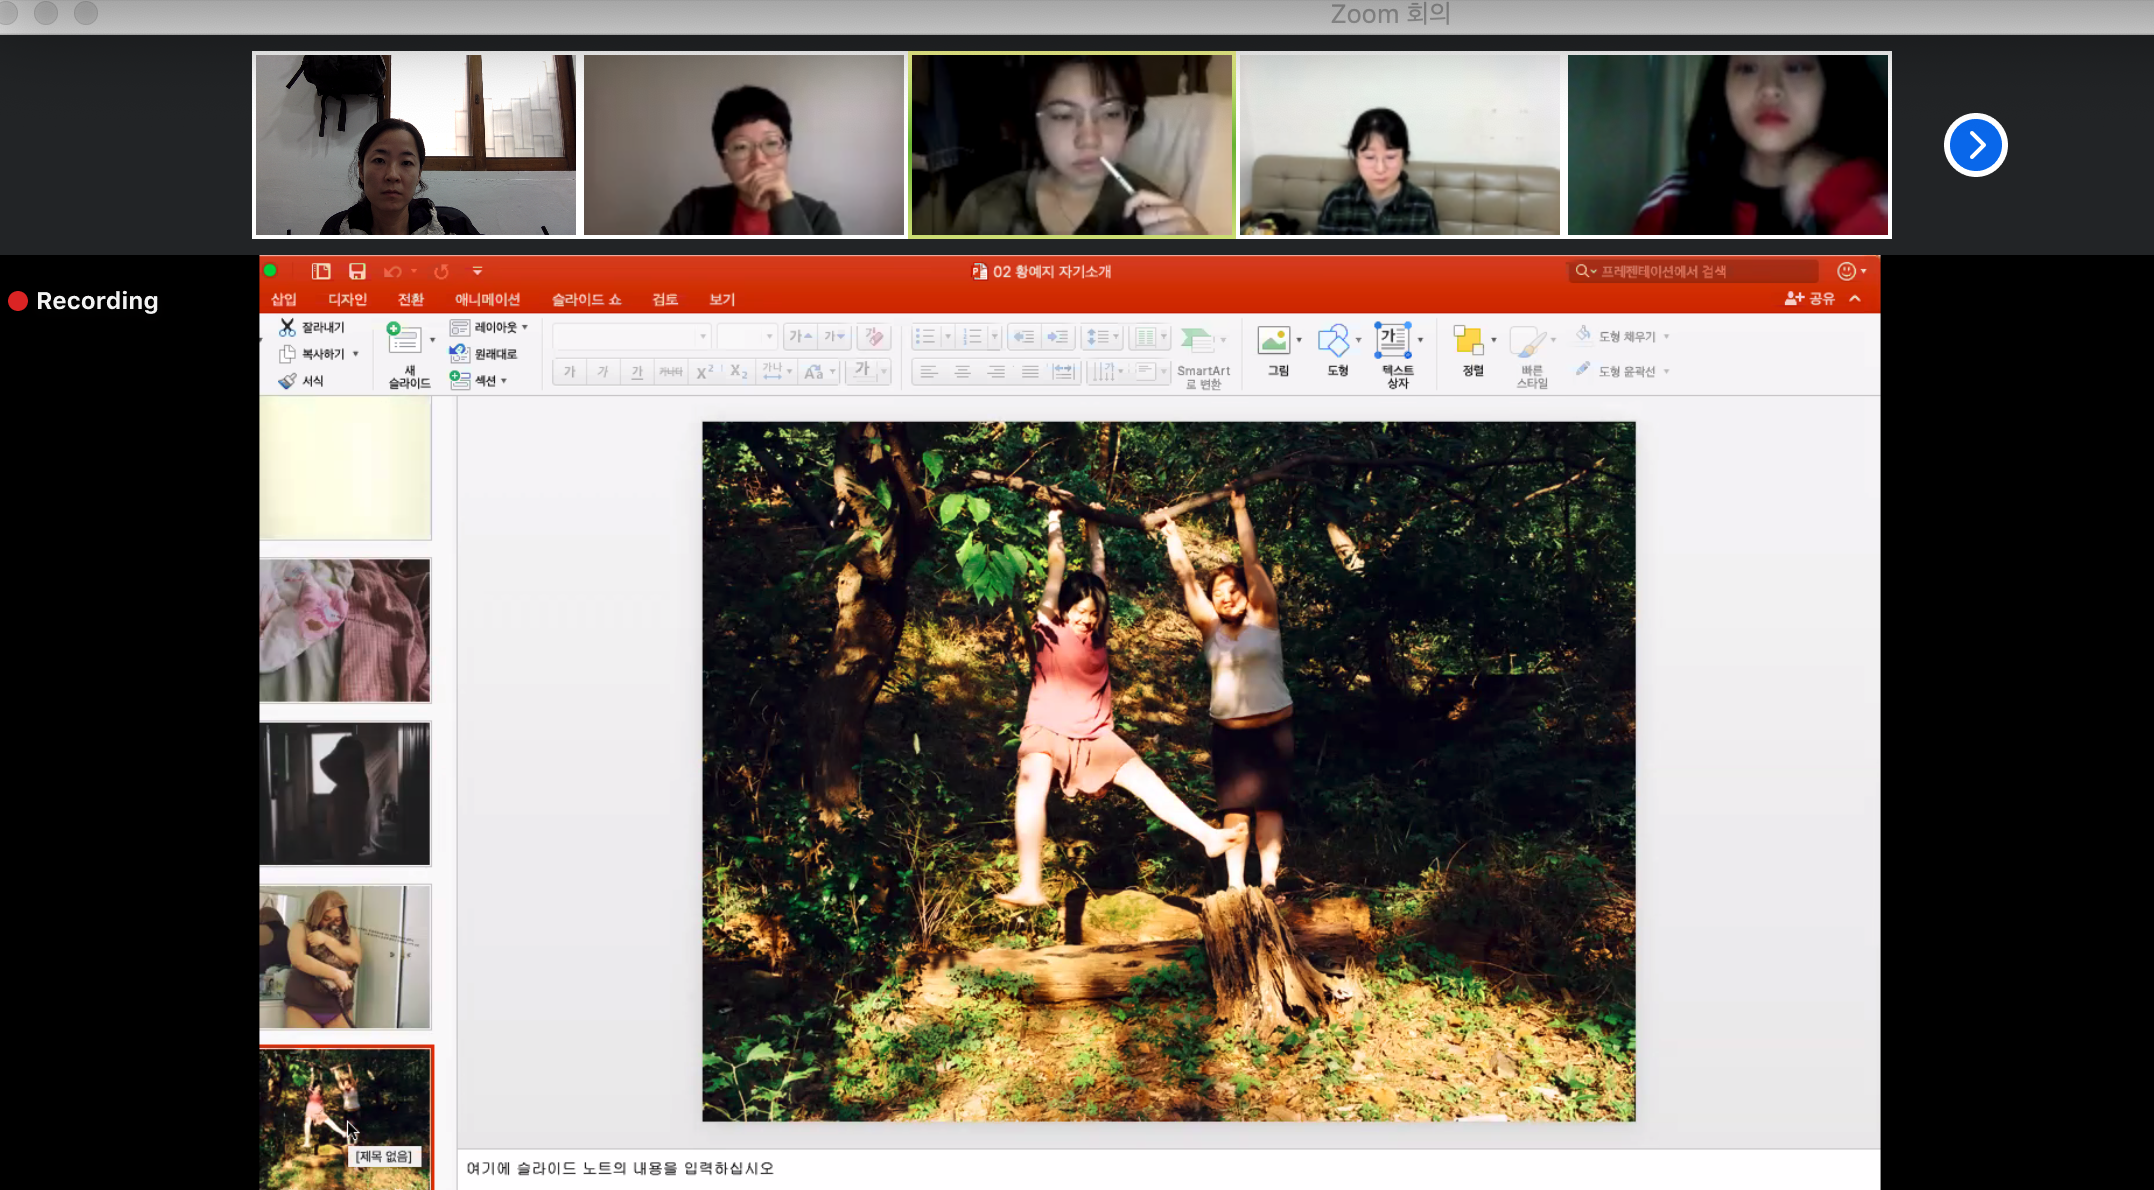The height and width of the screenshot is (1190, 2154).
Task: Open the 슬라이드 쇼 (Slide Show) tab
Action: click(586, 299)
